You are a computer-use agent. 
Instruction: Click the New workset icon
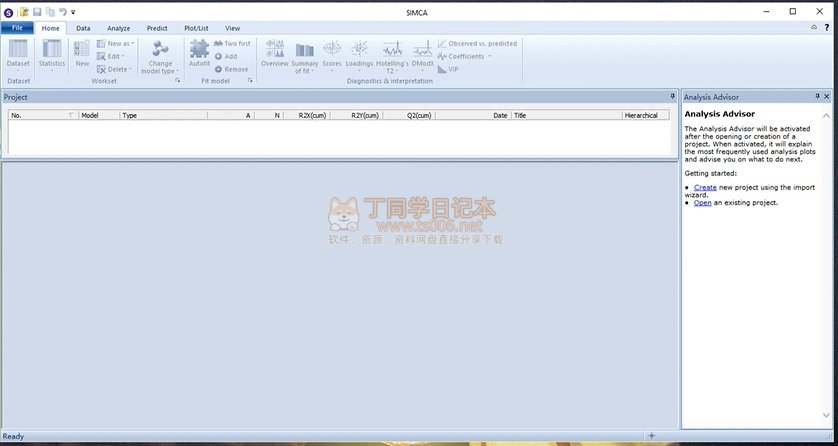82,49
